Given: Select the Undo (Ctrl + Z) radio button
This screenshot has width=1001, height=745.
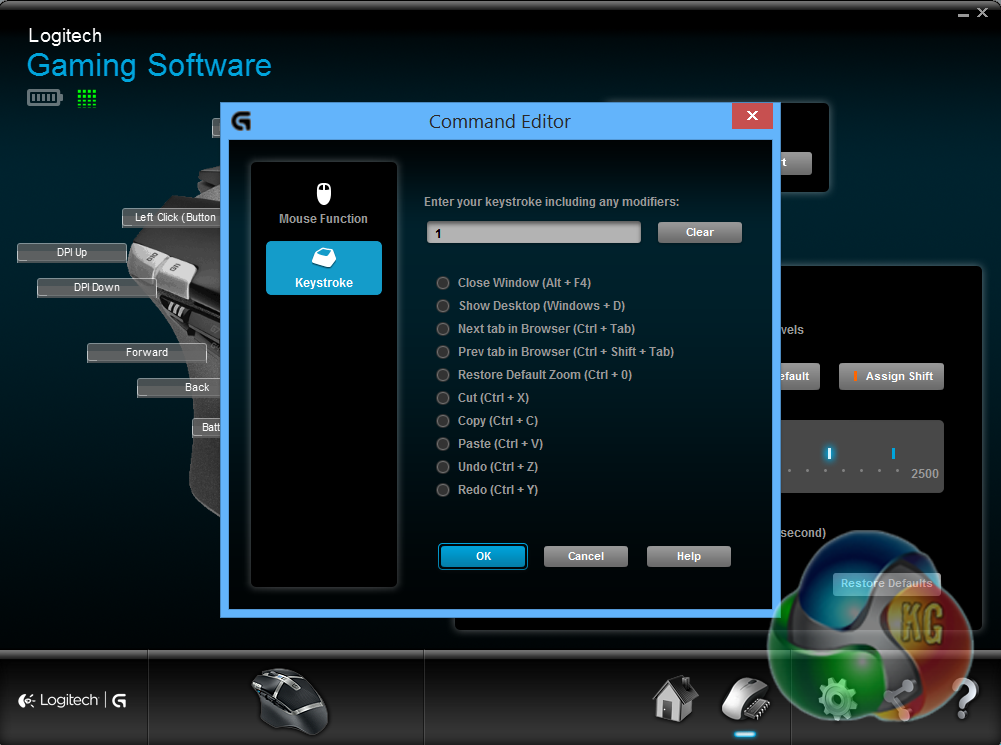Looking at the screenshot, I should (443, 467).
